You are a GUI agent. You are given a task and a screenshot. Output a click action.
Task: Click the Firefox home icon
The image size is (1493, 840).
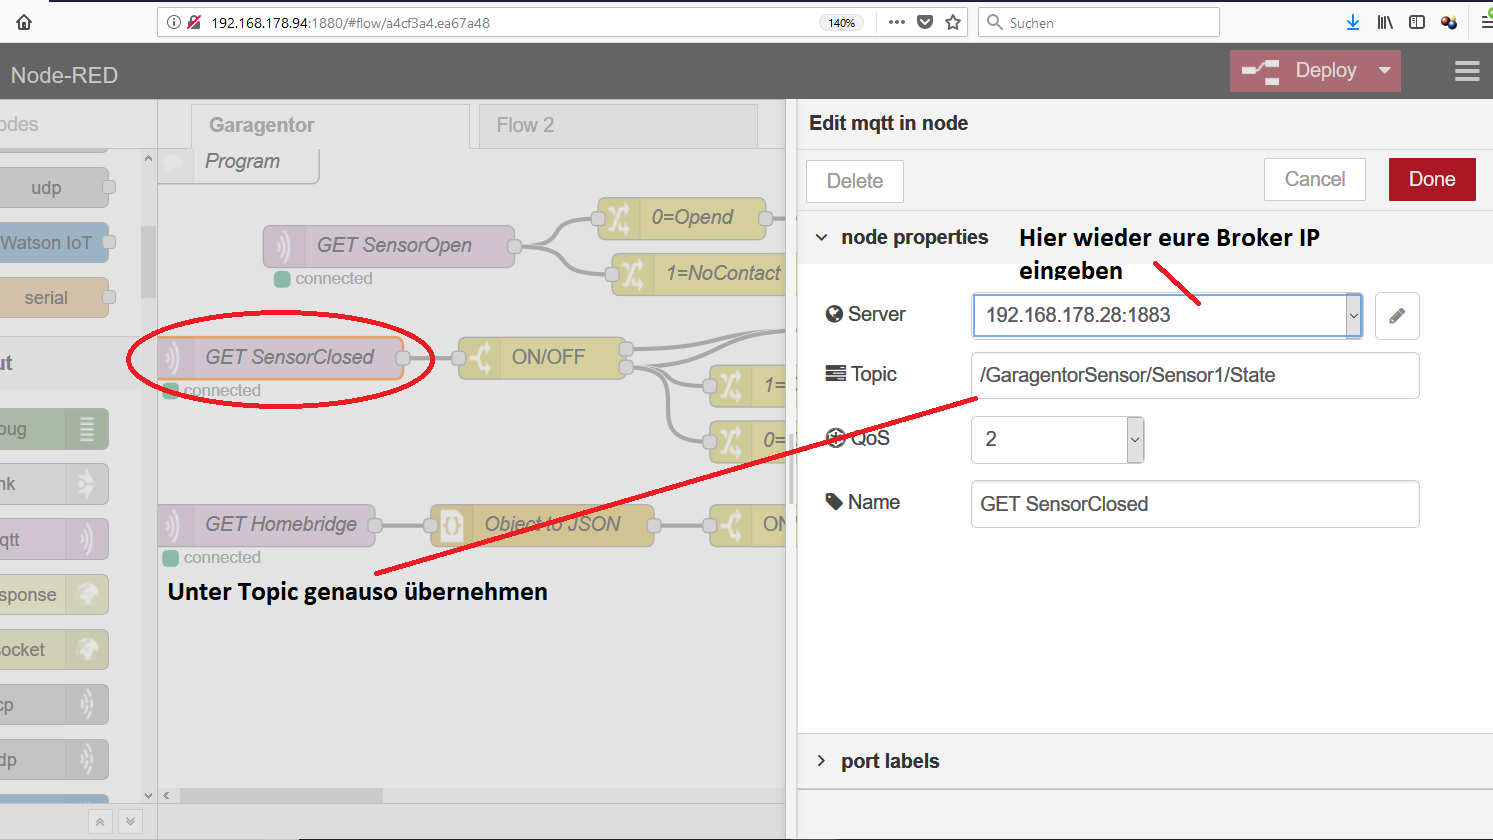tap(24, 22)
